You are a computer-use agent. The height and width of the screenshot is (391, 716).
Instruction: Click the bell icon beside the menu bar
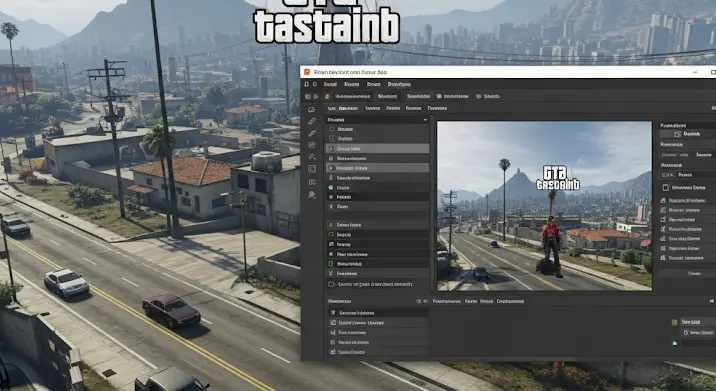coord(306,84)
